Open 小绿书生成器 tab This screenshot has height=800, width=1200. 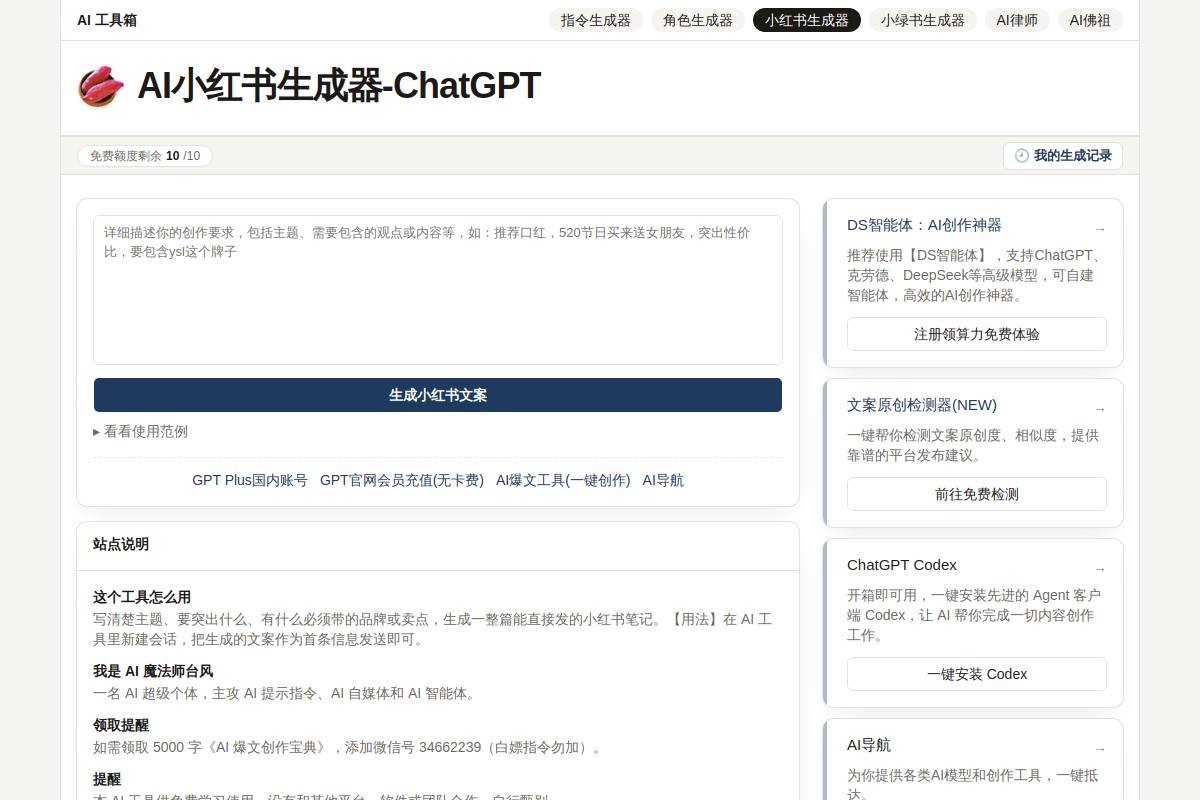point(923,20)
